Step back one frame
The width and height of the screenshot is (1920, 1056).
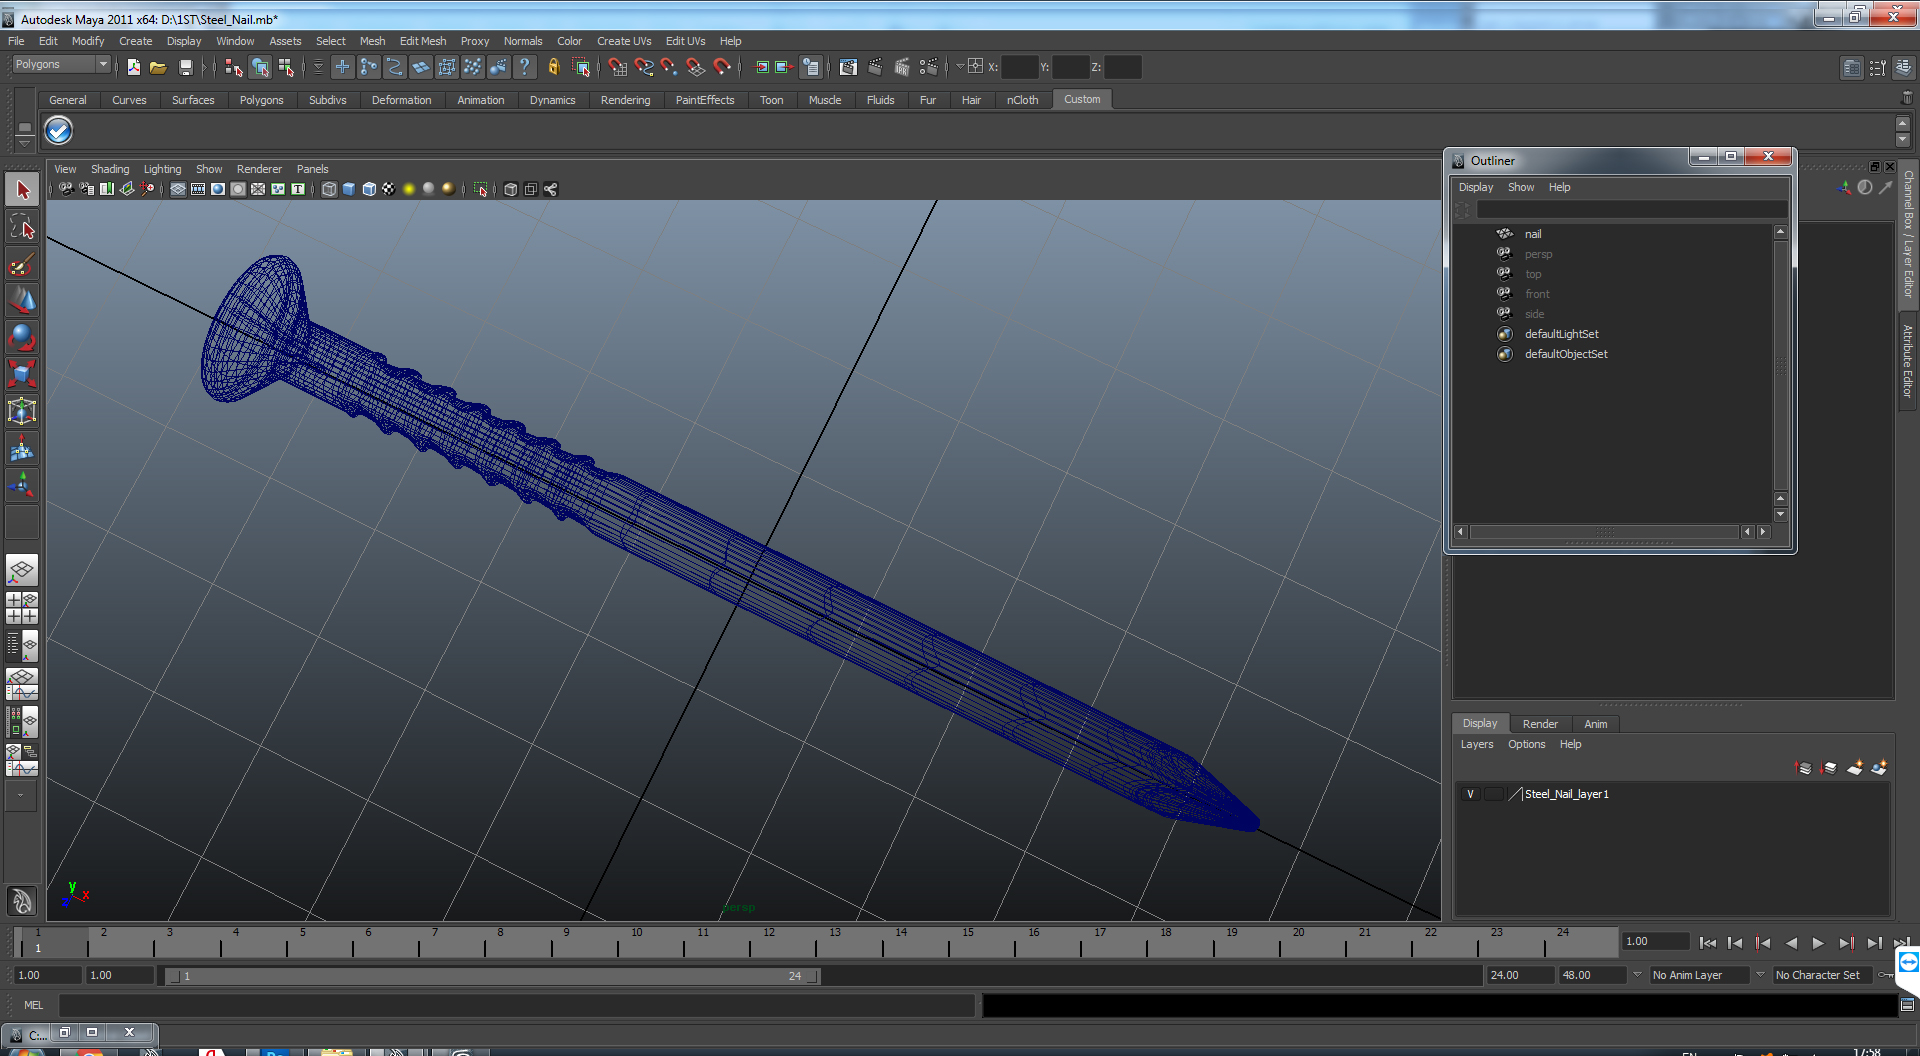1735,943
